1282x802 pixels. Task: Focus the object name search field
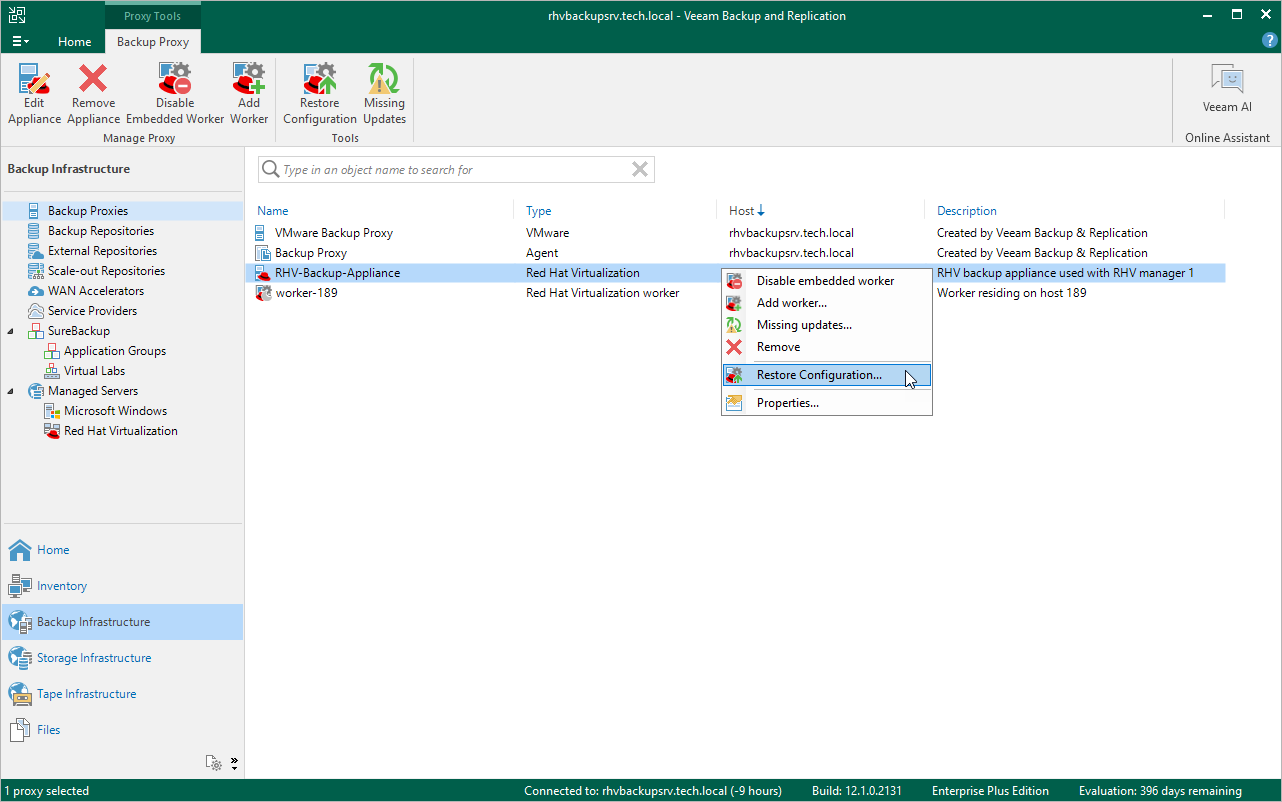[455, 170]
